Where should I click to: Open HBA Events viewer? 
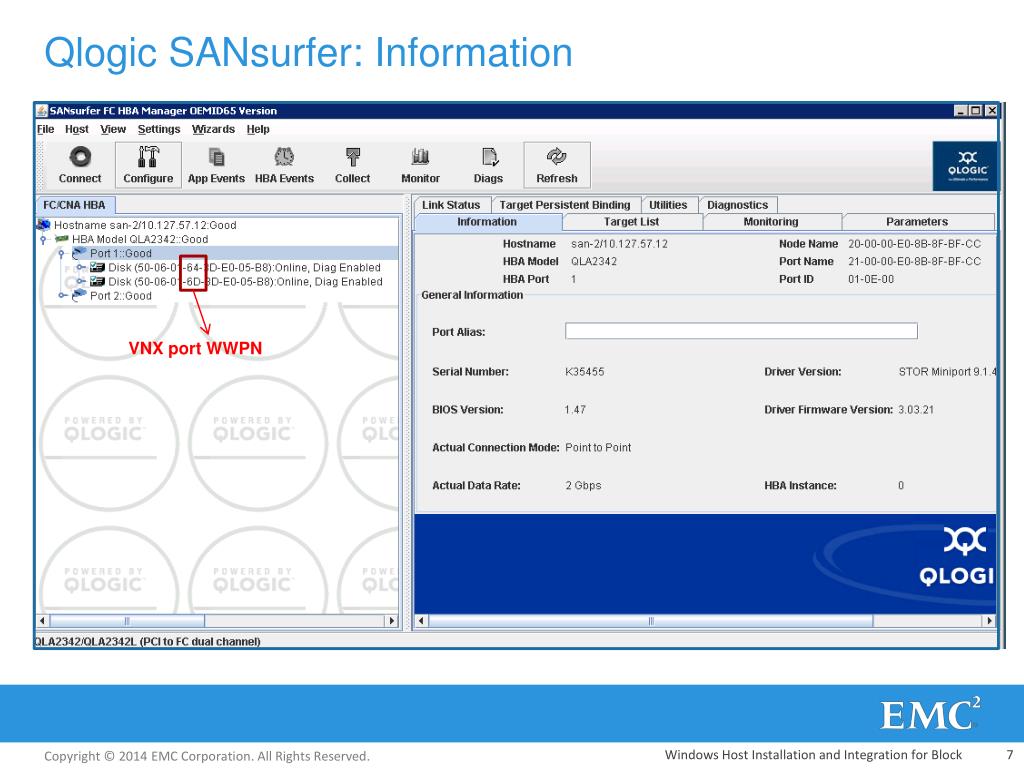tap(284, 165)
